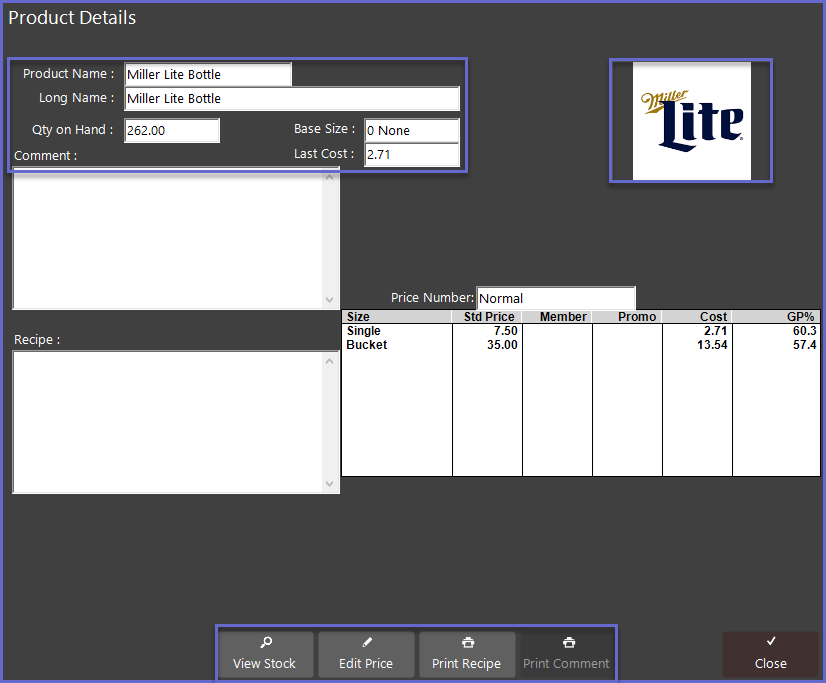Click inside the Comment text area
The image size is (826, 683).
168,240
